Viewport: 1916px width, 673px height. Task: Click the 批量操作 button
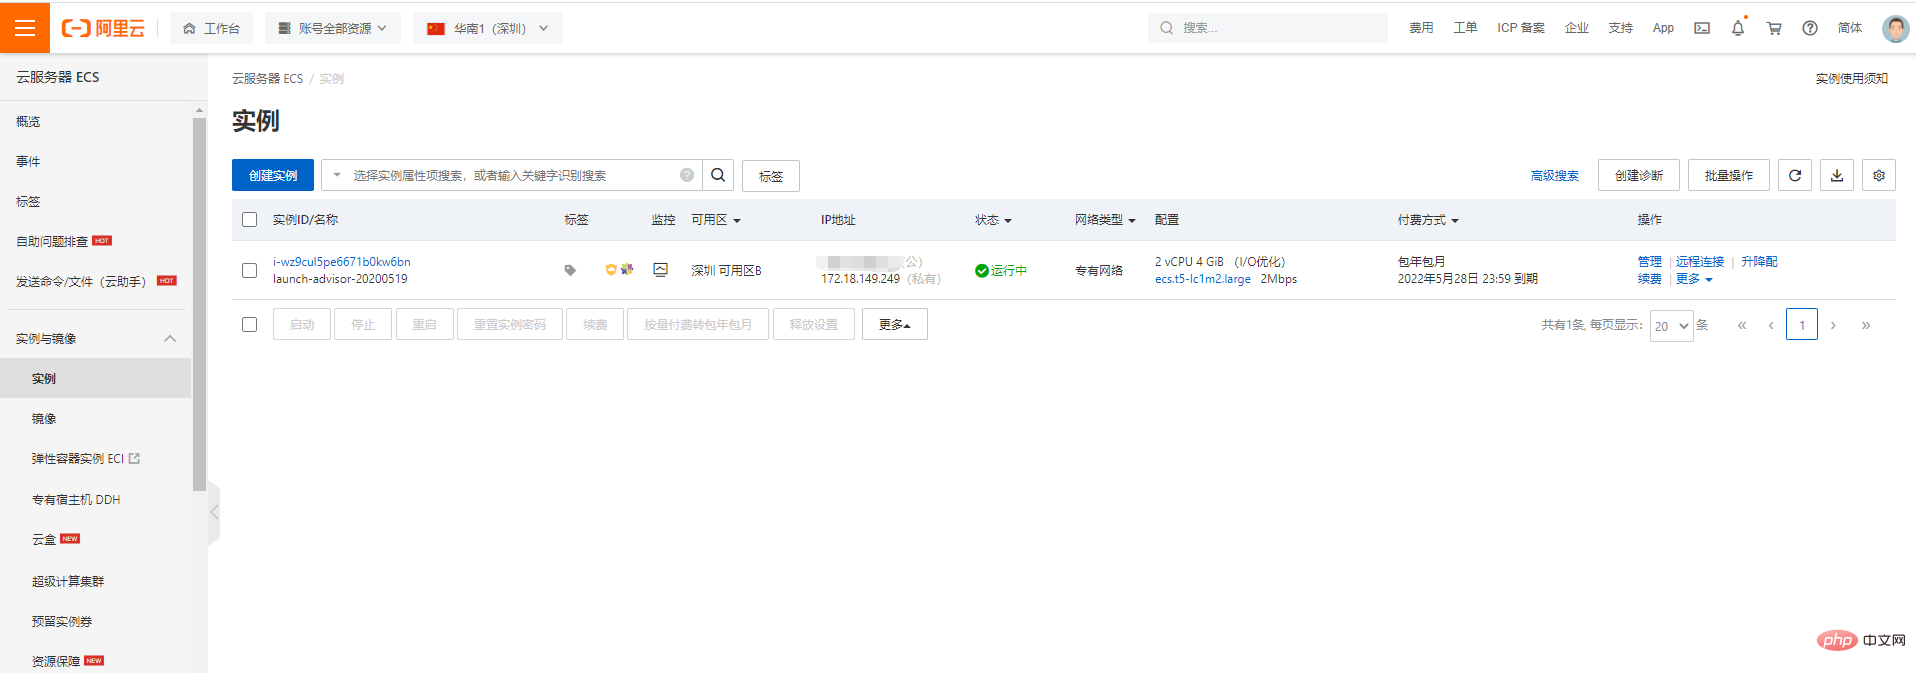pyautogui.click(x=1729, y=175)
